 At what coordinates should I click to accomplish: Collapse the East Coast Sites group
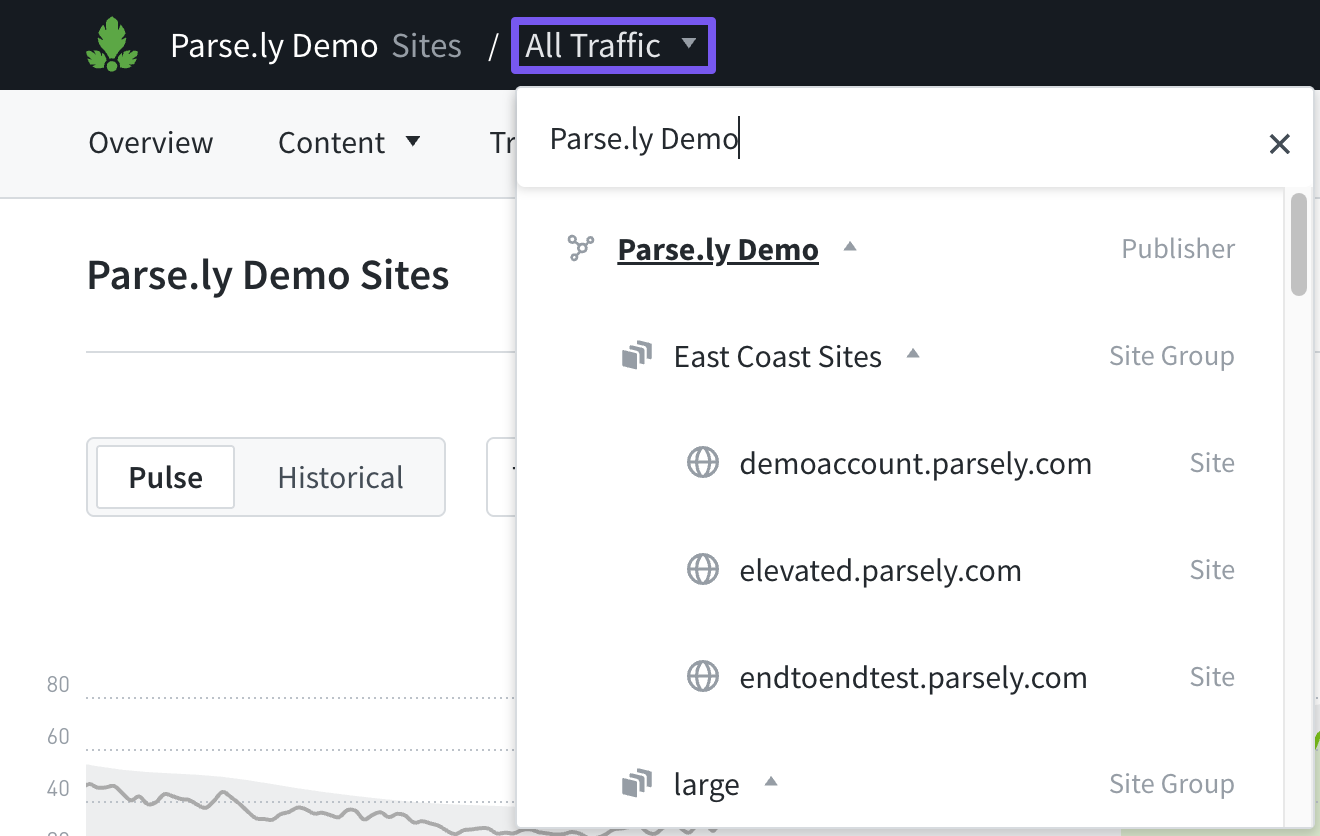coord(912,355)
